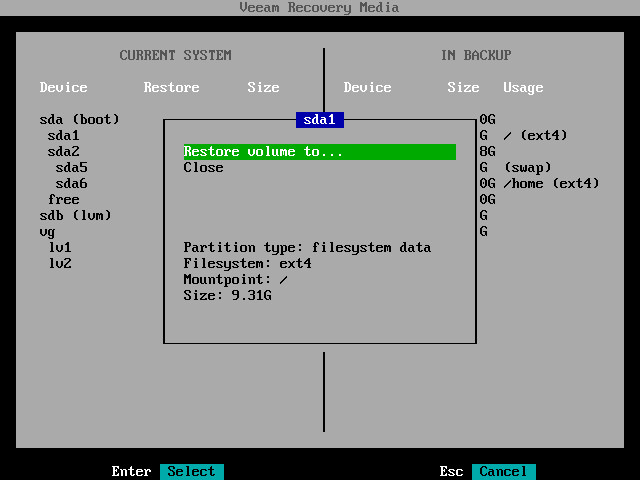
Task: Select the sda5 partition row
Action: tap(71, 167)
